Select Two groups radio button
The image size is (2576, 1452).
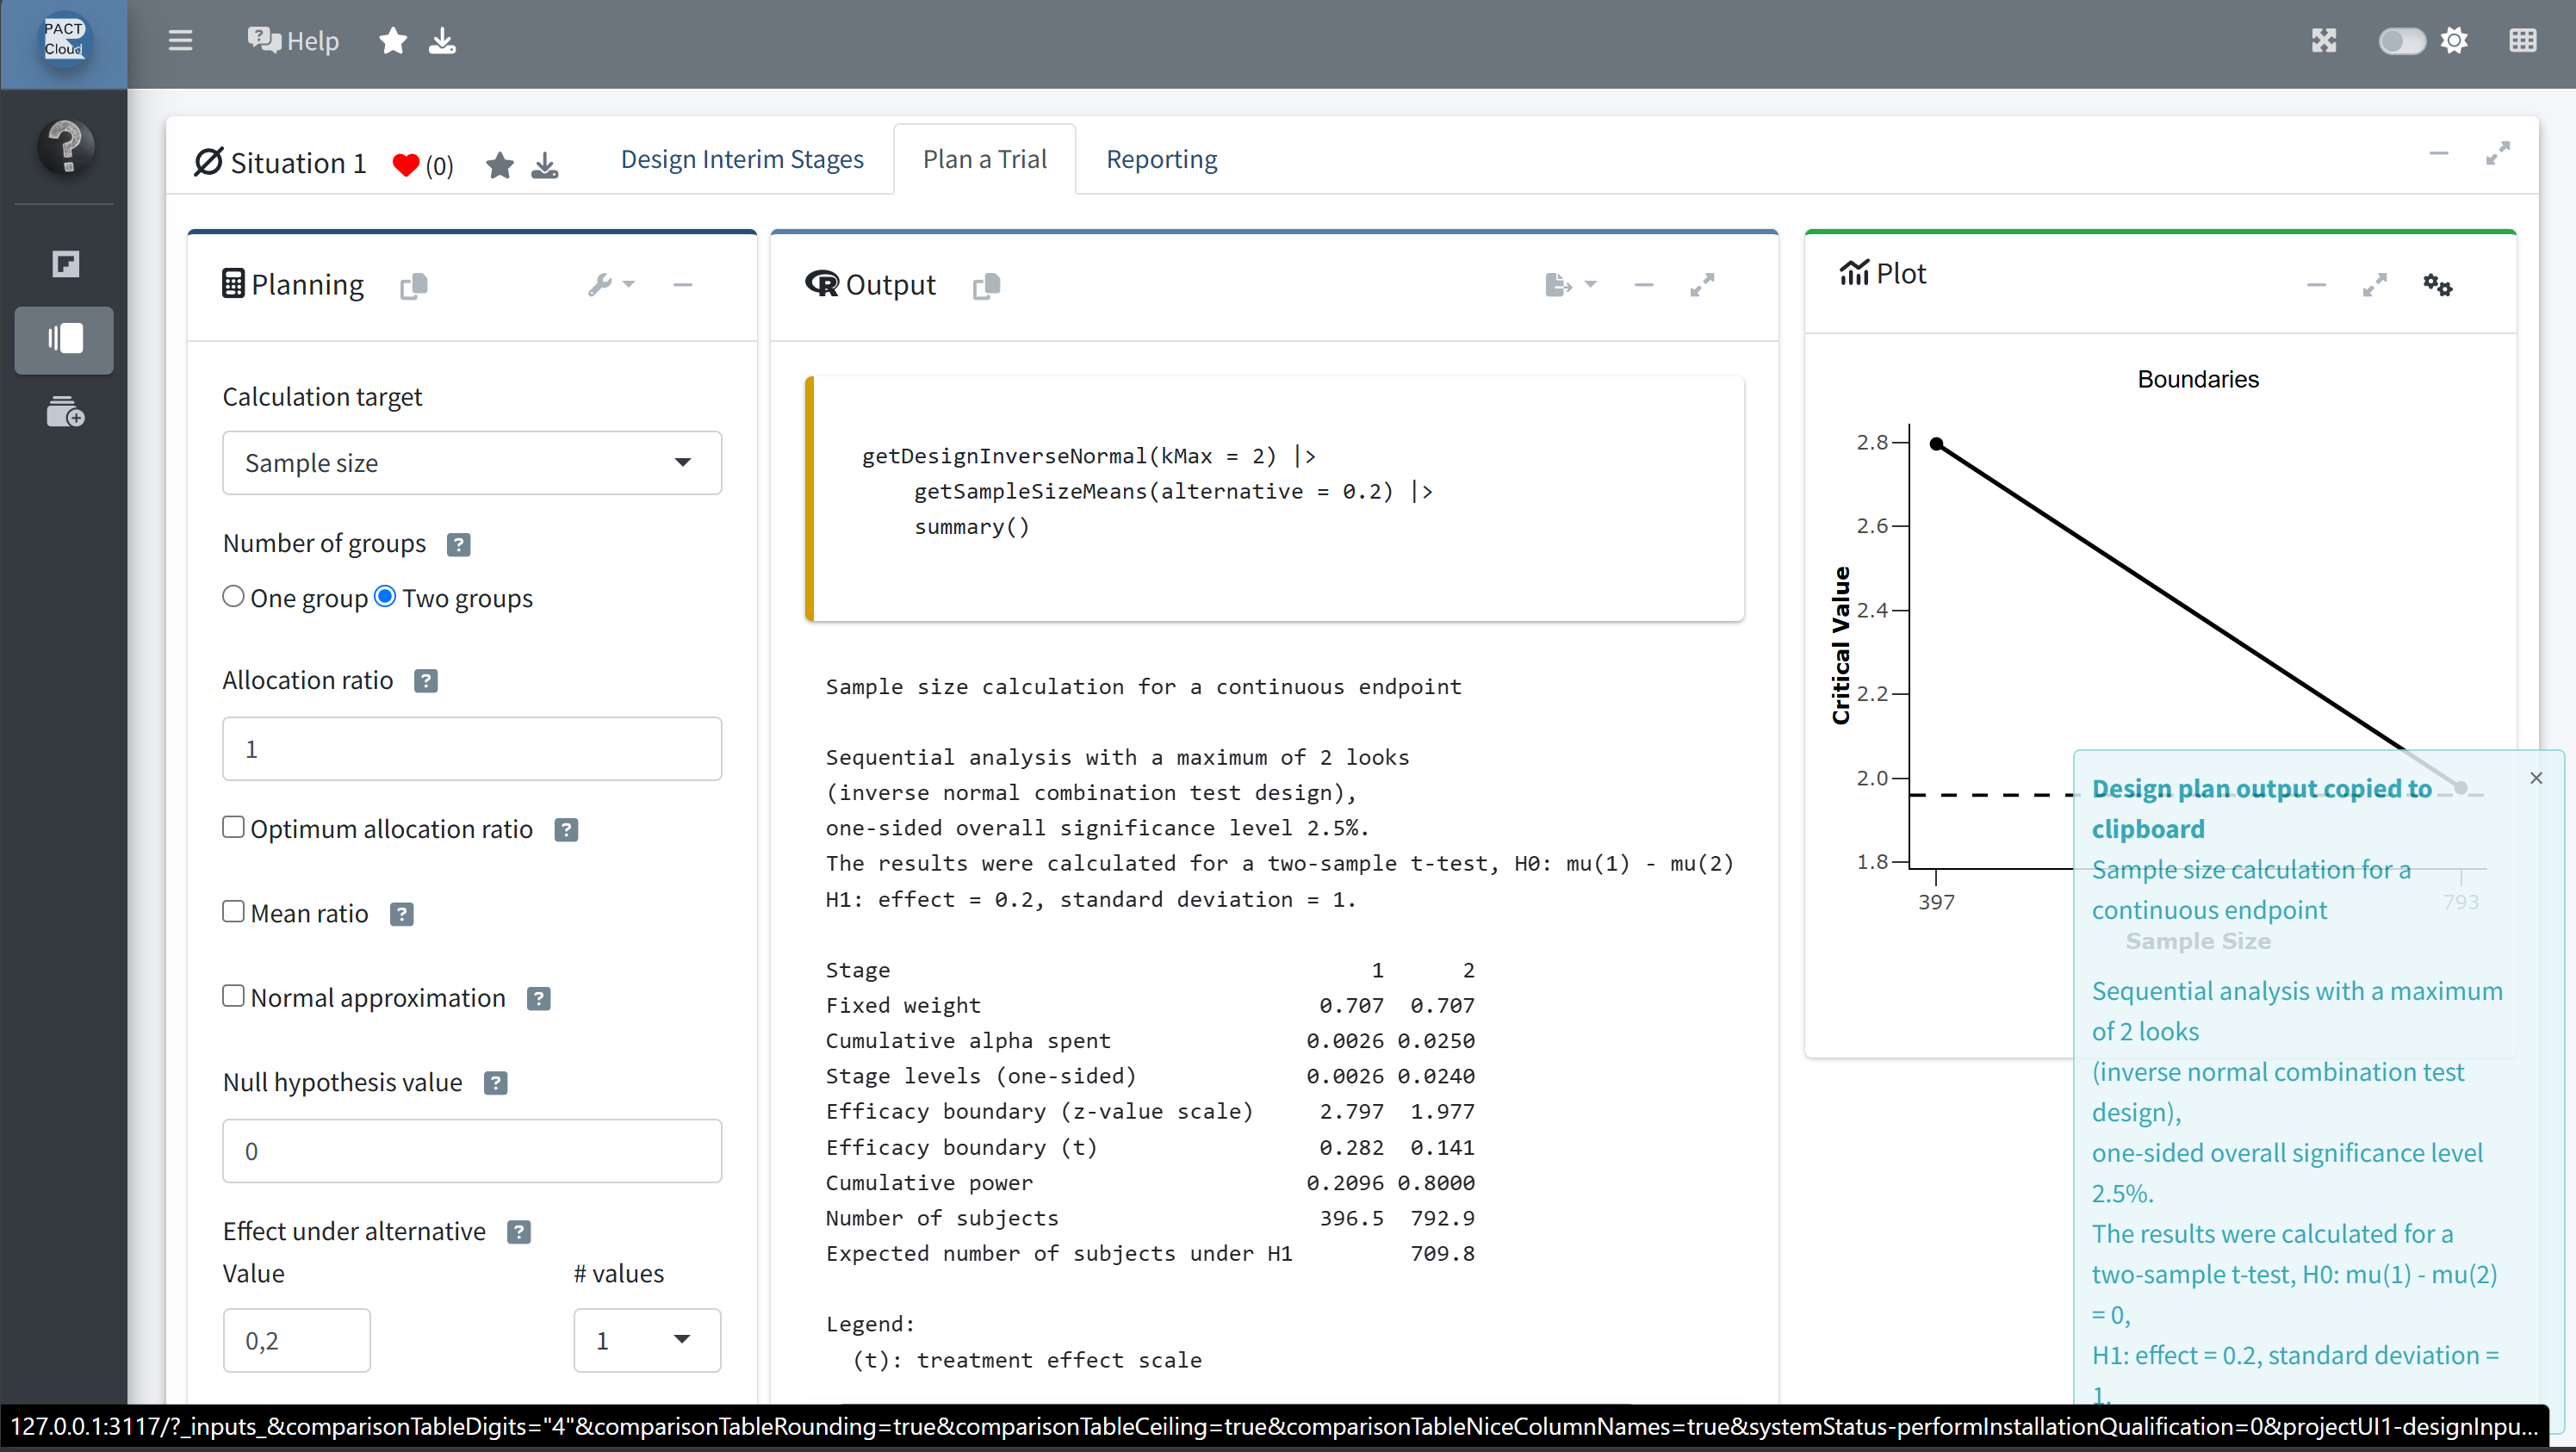[x=385, y=596]
